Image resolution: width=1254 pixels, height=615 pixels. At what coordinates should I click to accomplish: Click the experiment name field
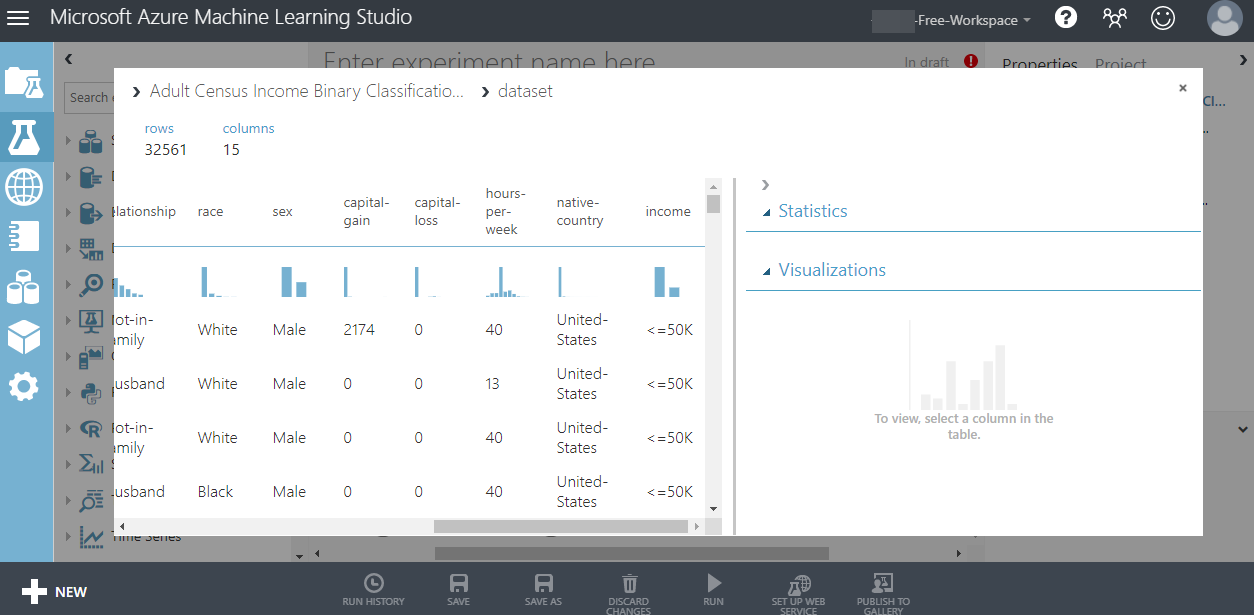490,60
